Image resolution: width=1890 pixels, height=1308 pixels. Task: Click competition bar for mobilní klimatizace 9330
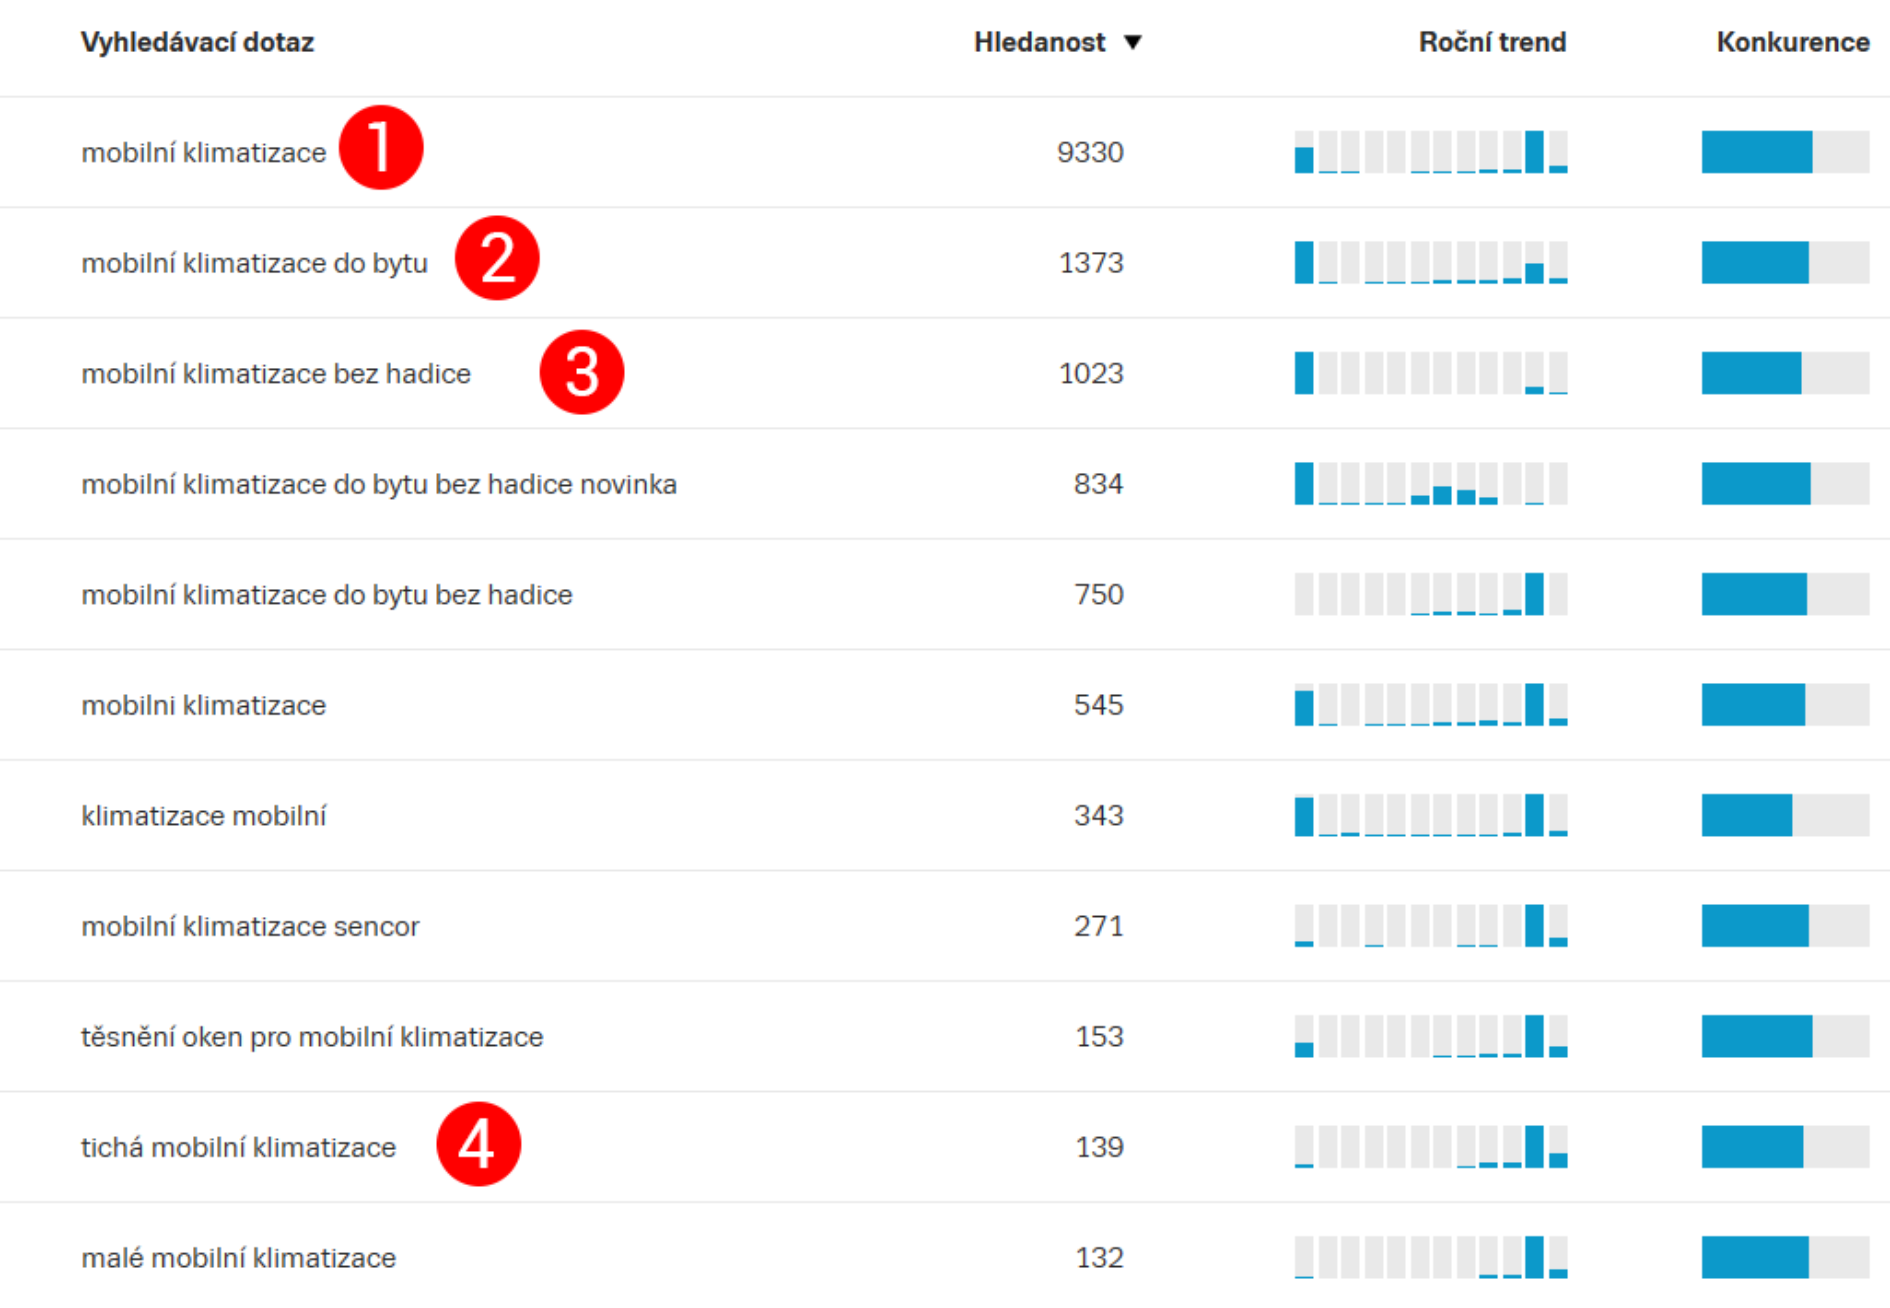[1786, 152]
